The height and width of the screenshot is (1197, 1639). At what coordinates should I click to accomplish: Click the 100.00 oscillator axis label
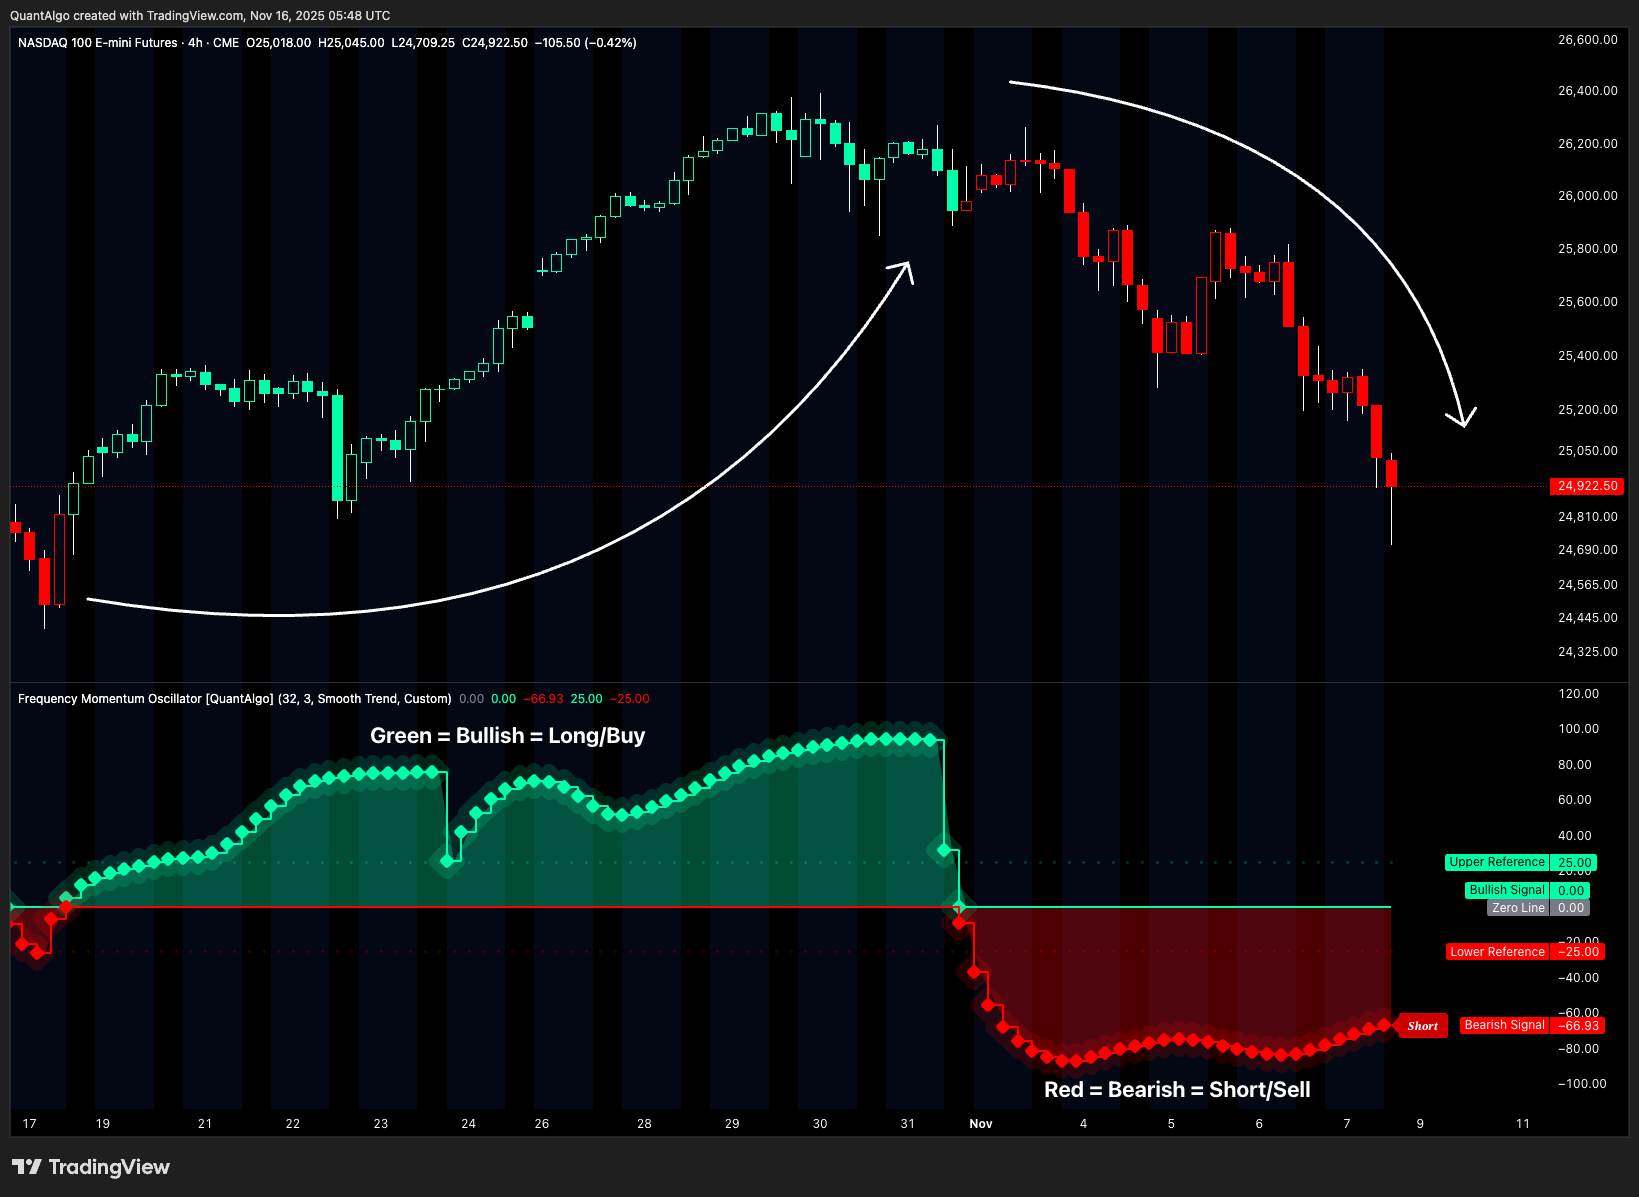1579,729
